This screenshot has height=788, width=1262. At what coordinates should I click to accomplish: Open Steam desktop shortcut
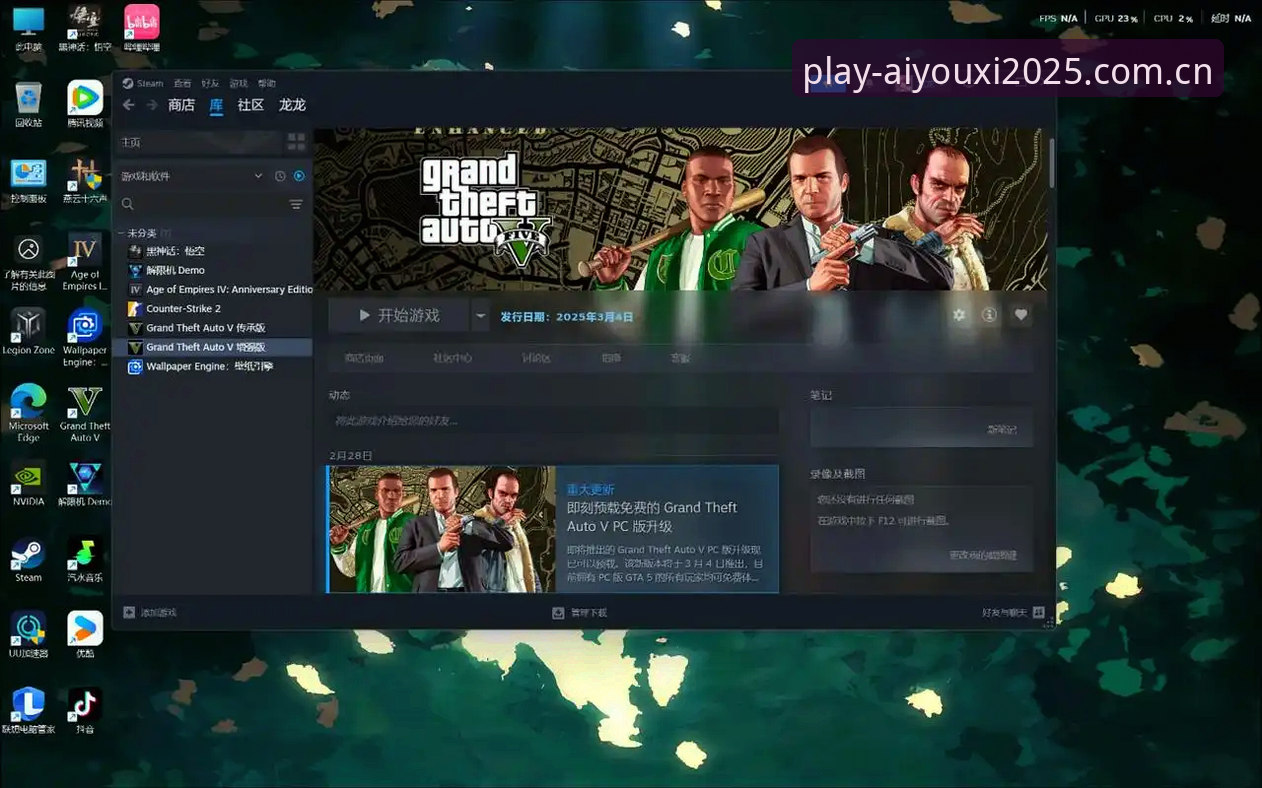click(x=28, y=560)
